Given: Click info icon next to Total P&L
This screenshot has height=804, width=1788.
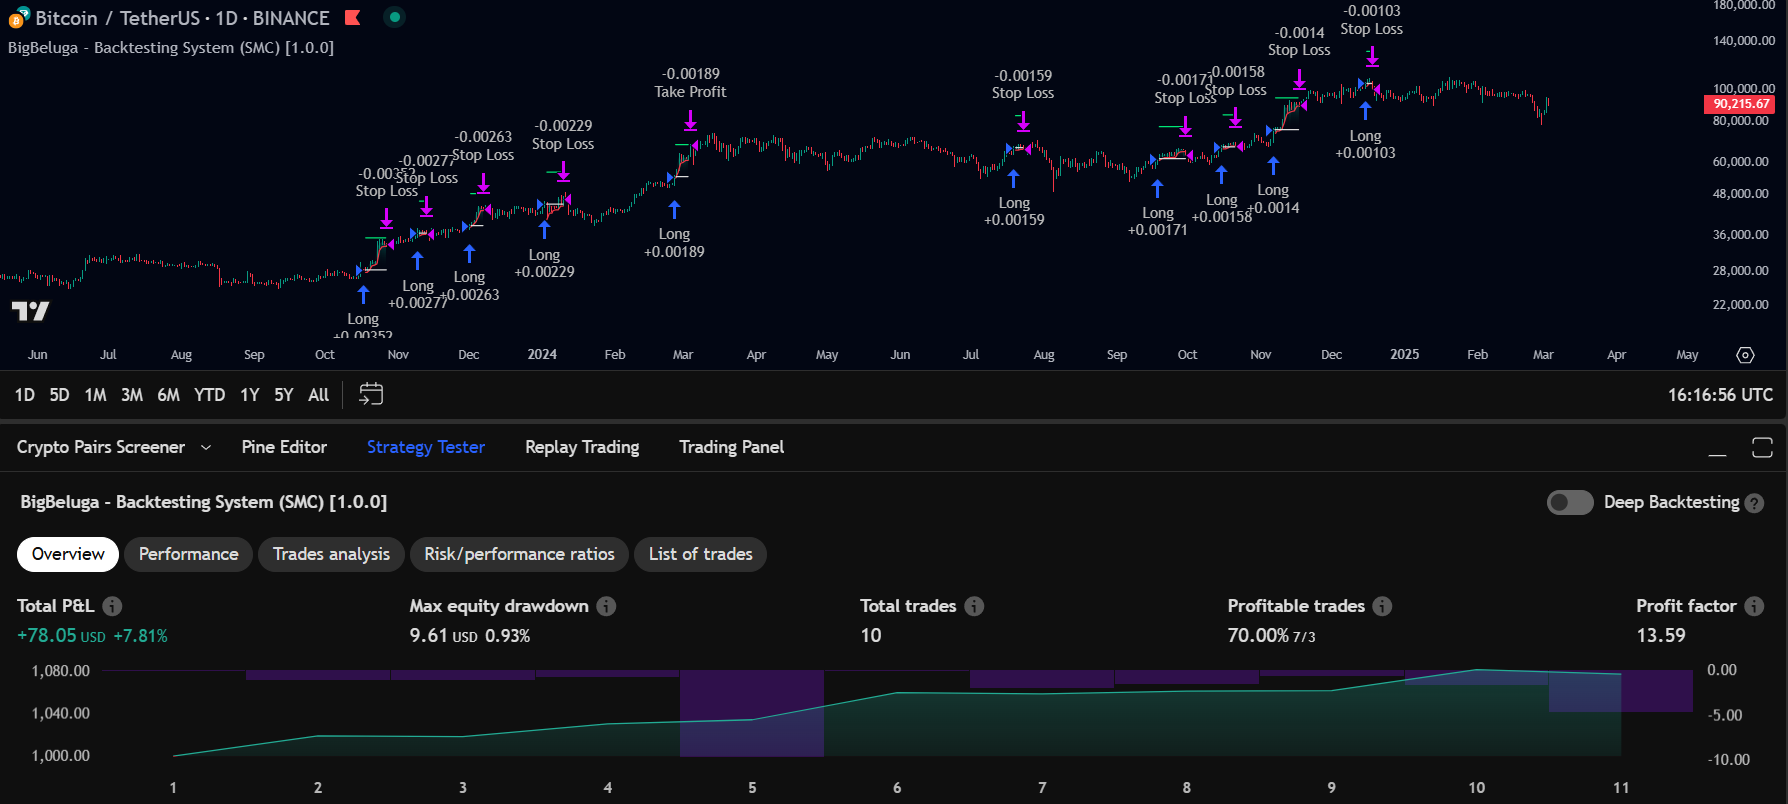Looking at the screenshot, I should tap(112, 606).
